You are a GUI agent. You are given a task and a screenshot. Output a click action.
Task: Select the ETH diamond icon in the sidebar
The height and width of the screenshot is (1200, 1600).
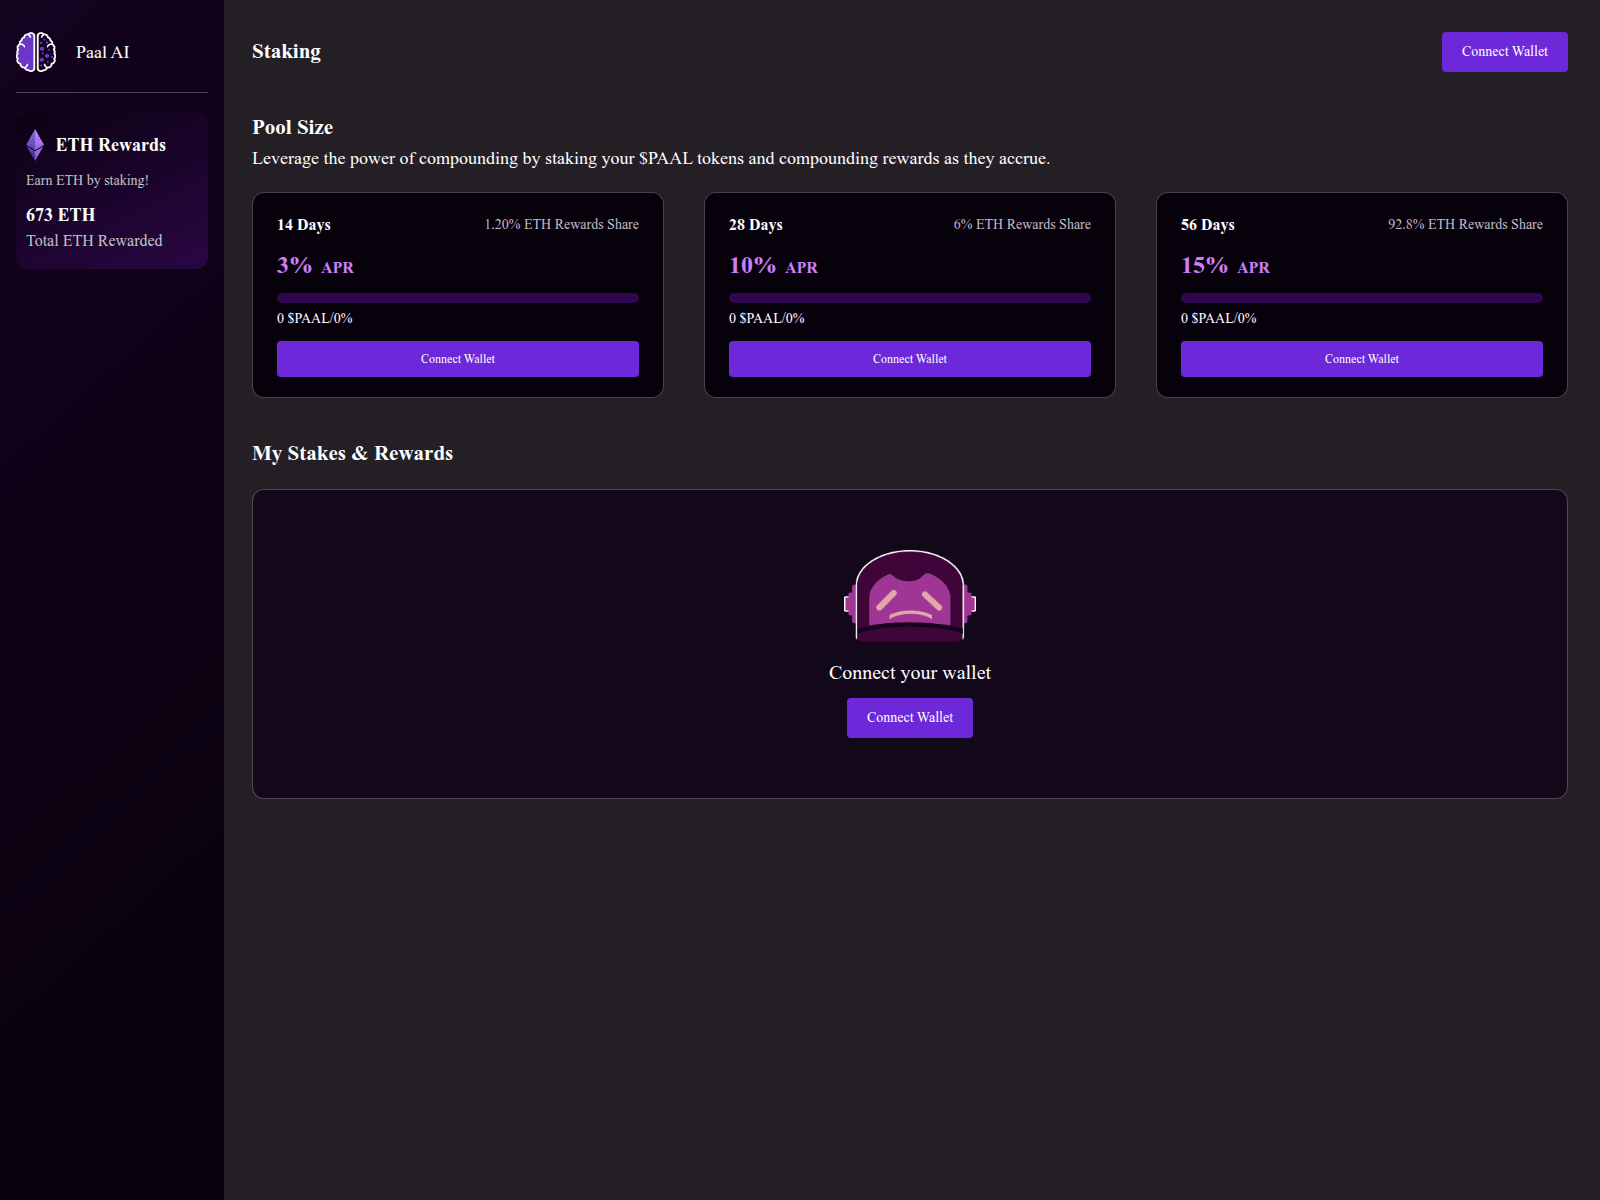pyautogui.click(x=36, y=144)
